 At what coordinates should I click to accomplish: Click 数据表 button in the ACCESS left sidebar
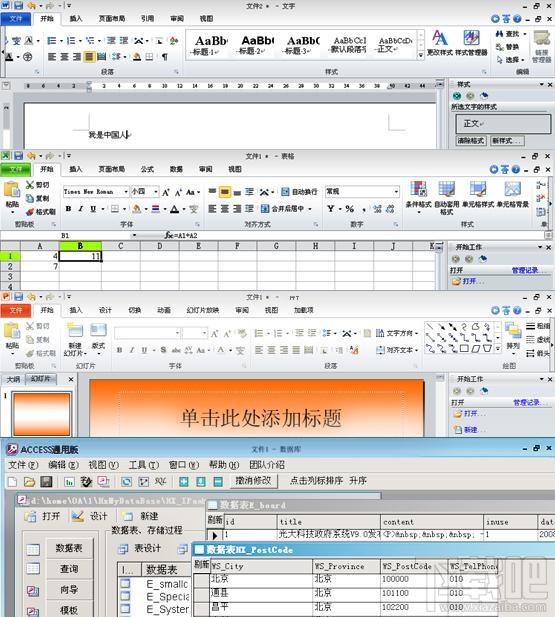[x=69, y=548]
